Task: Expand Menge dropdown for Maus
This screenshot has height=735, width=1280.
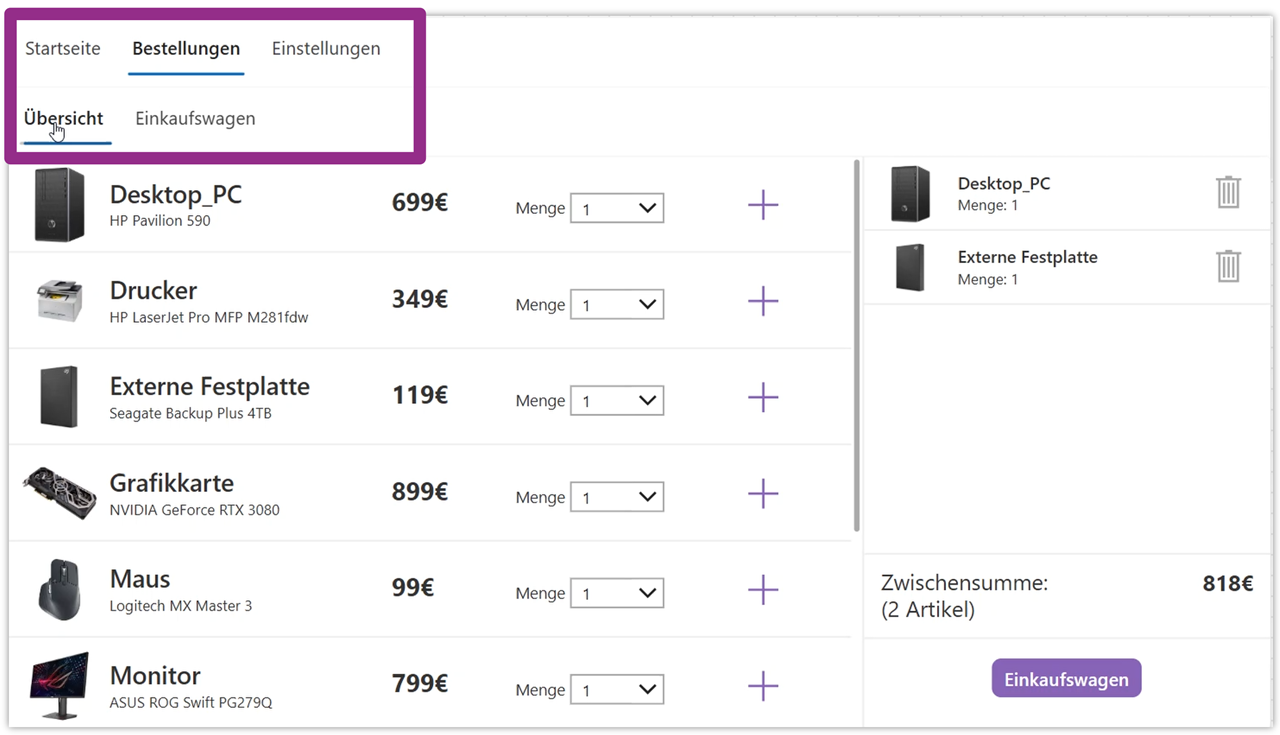Action: 617,593
